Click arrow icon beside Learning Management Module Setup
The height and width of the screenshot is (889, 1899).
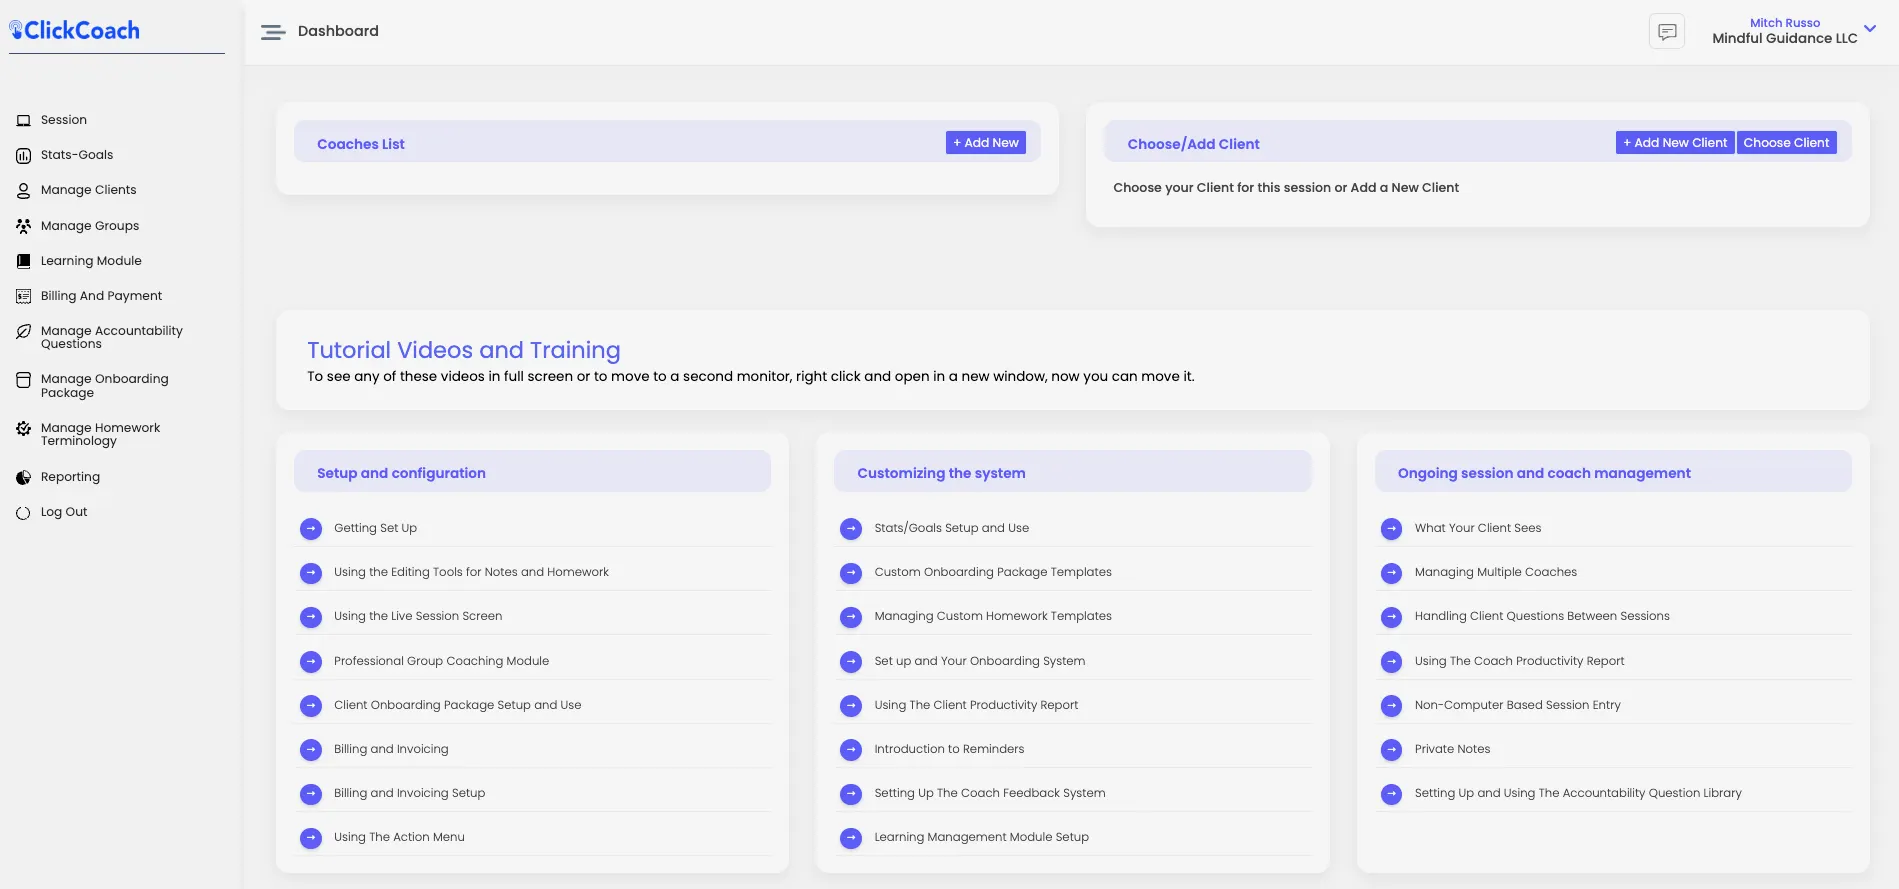pyautogui.click(x=851, y=838)
